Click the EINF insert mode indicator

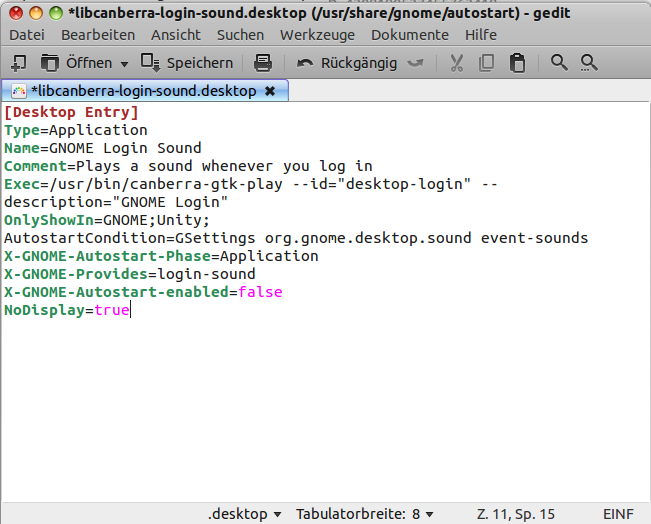pos(618,514)
